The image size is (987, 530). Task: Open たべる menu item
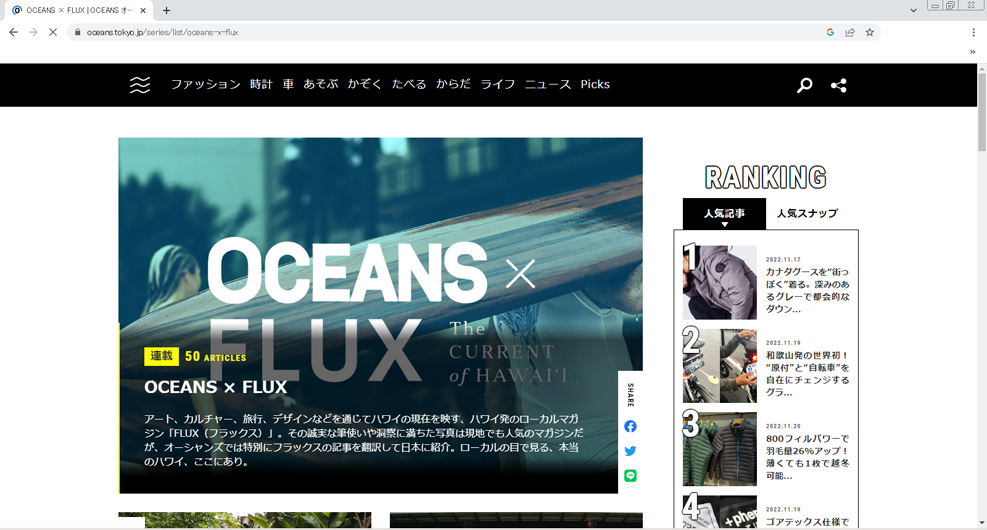click(x=409, y=84)
